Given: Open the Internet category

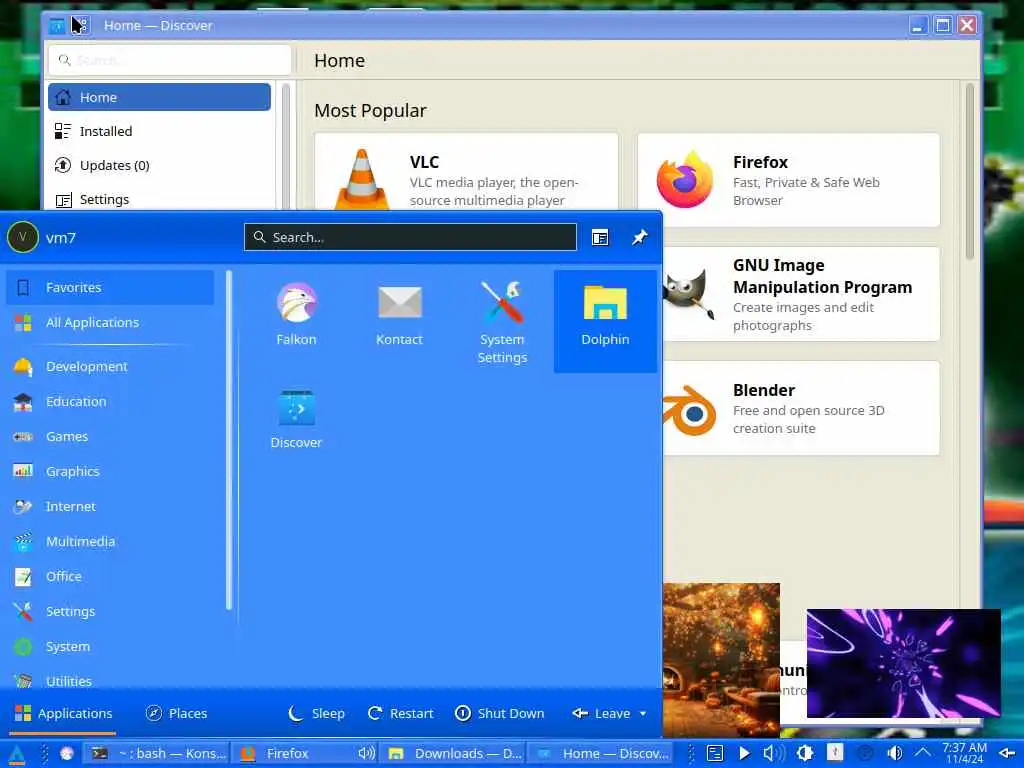Looking at the screenshot, I should (110, 506).
